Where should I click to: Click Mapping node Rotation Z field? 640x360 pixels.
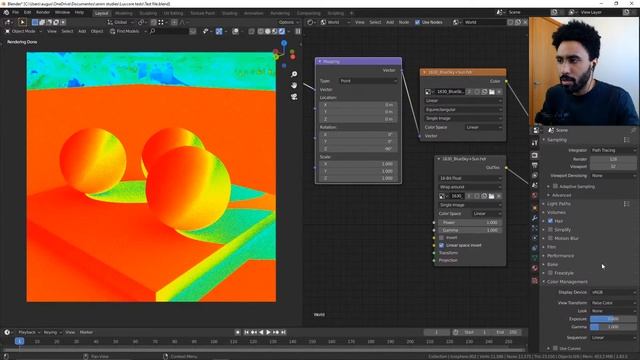click(x=358, y=149)
